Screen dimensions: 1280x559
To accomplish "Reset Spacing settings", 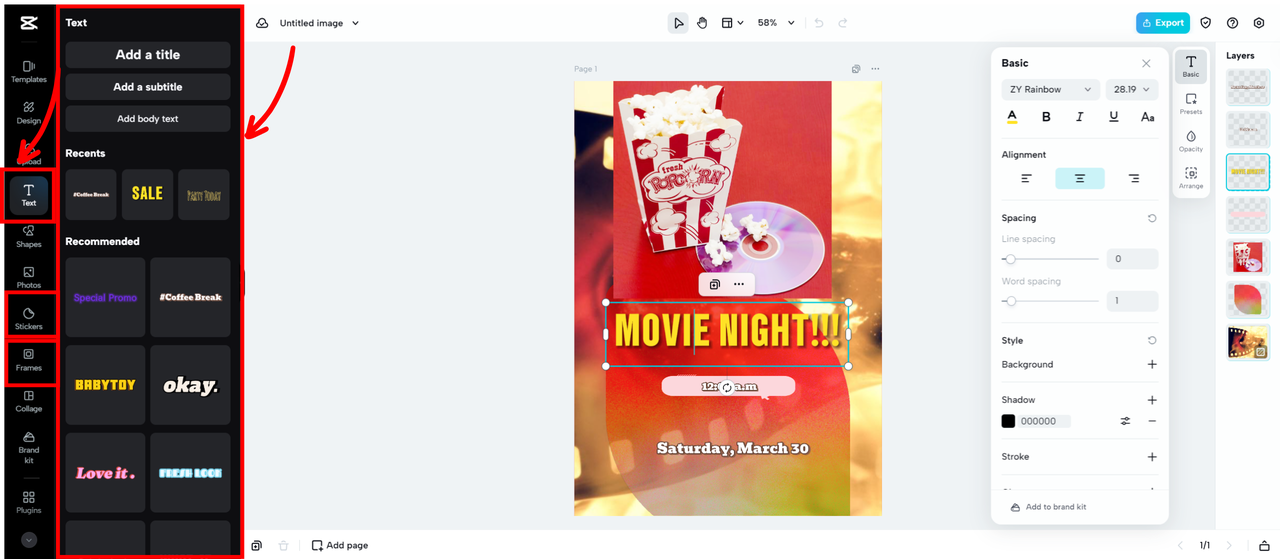I will pyautogui.click(x=1152, y=218).
